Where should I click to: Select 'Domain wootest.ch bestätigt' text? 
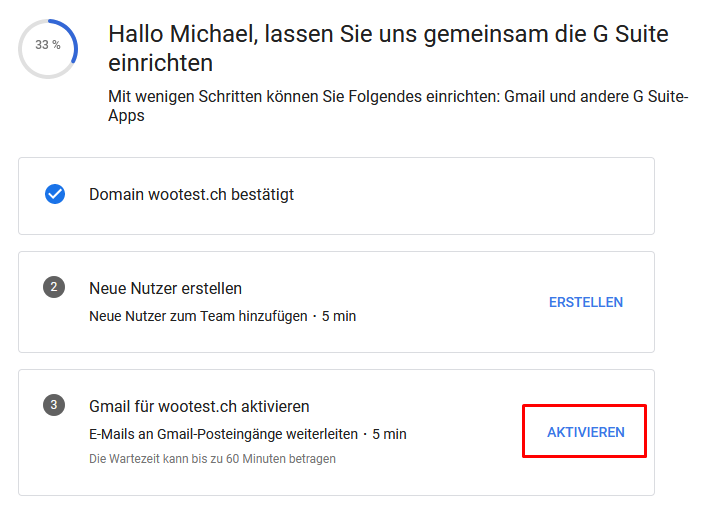[x=191, y=195]
